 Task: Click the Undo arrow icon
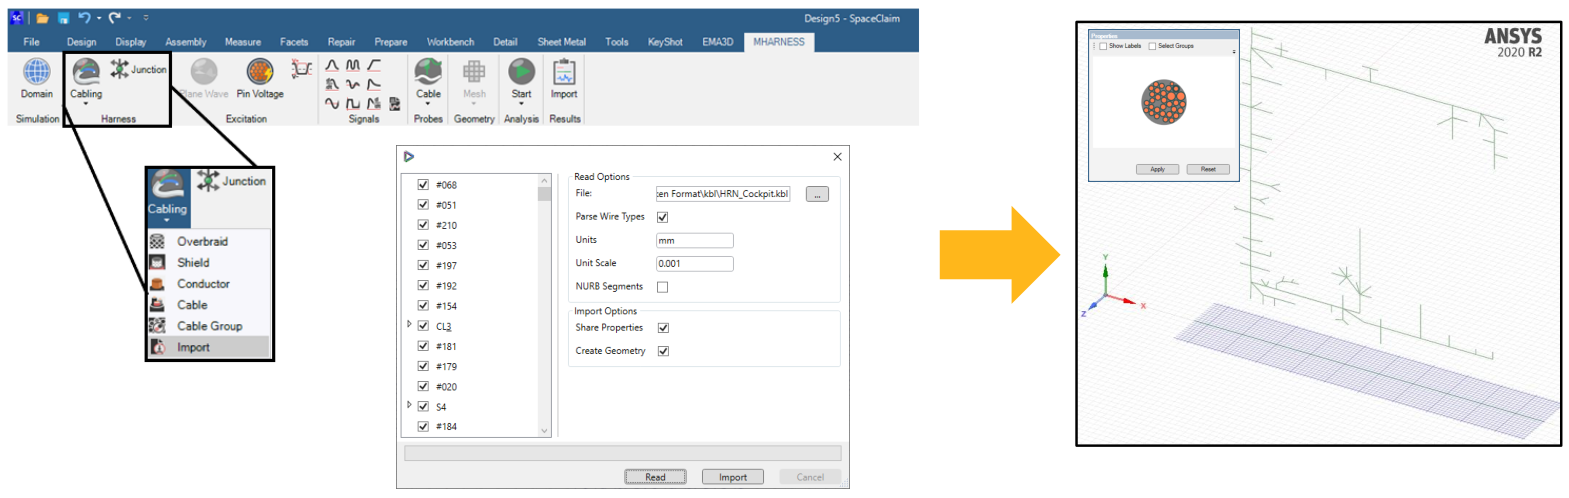click(x=85, y=17)
